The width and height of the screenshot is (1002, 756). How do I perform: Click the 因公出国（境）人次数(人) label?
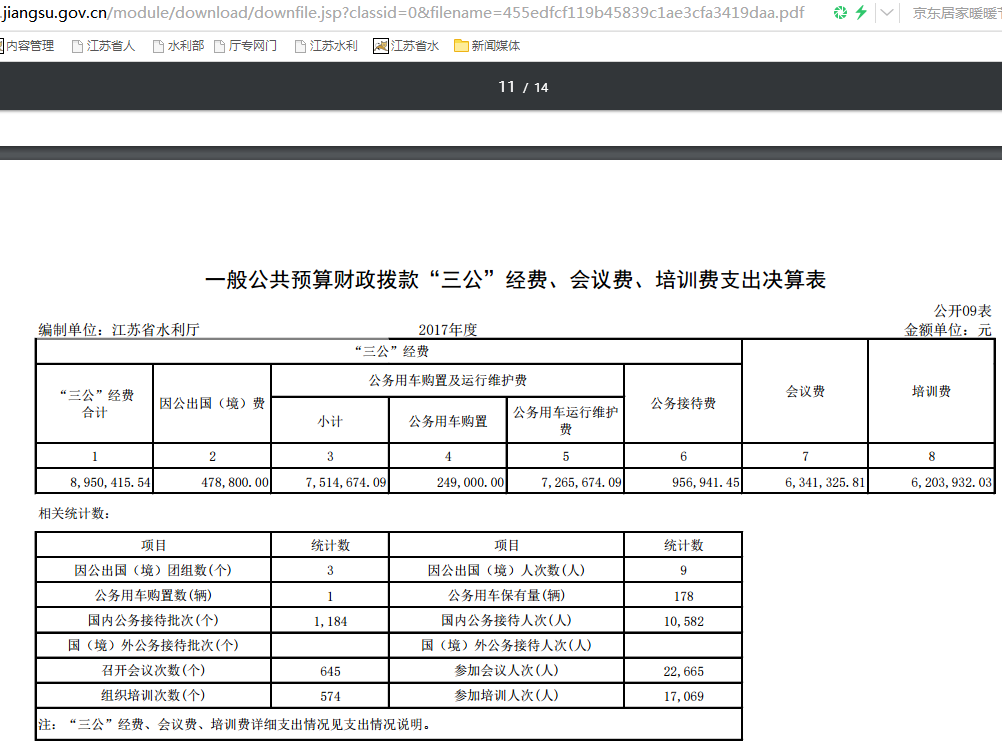[506, 570]
